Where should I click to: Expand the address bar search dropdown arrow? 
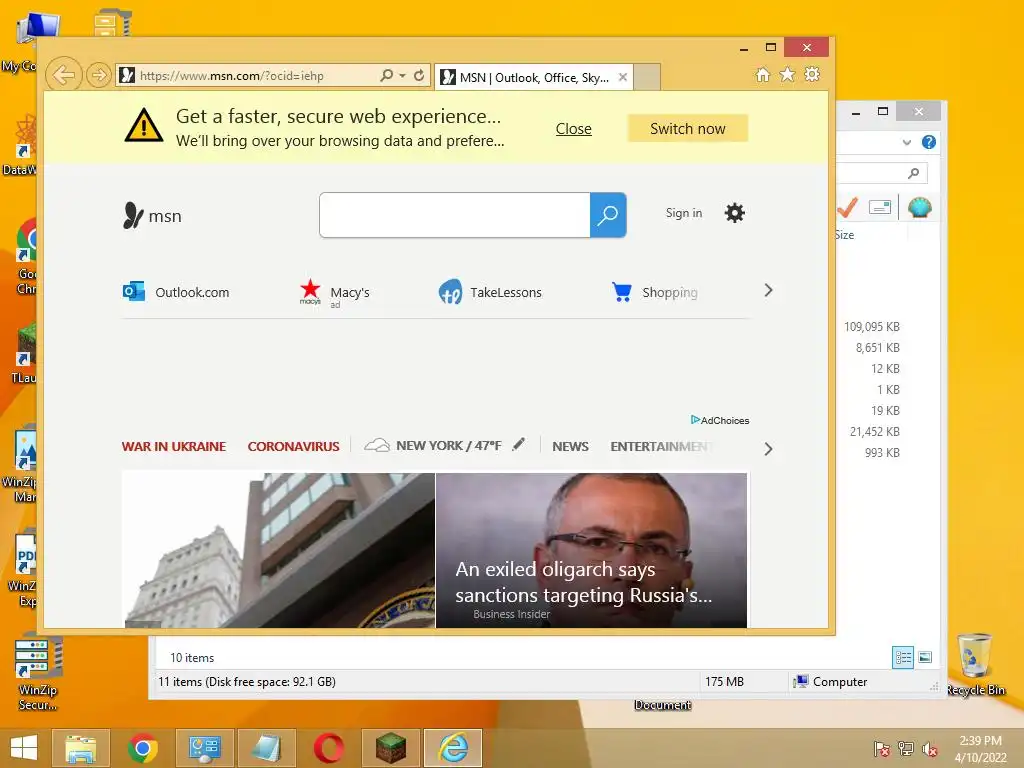tap(402, 76)
